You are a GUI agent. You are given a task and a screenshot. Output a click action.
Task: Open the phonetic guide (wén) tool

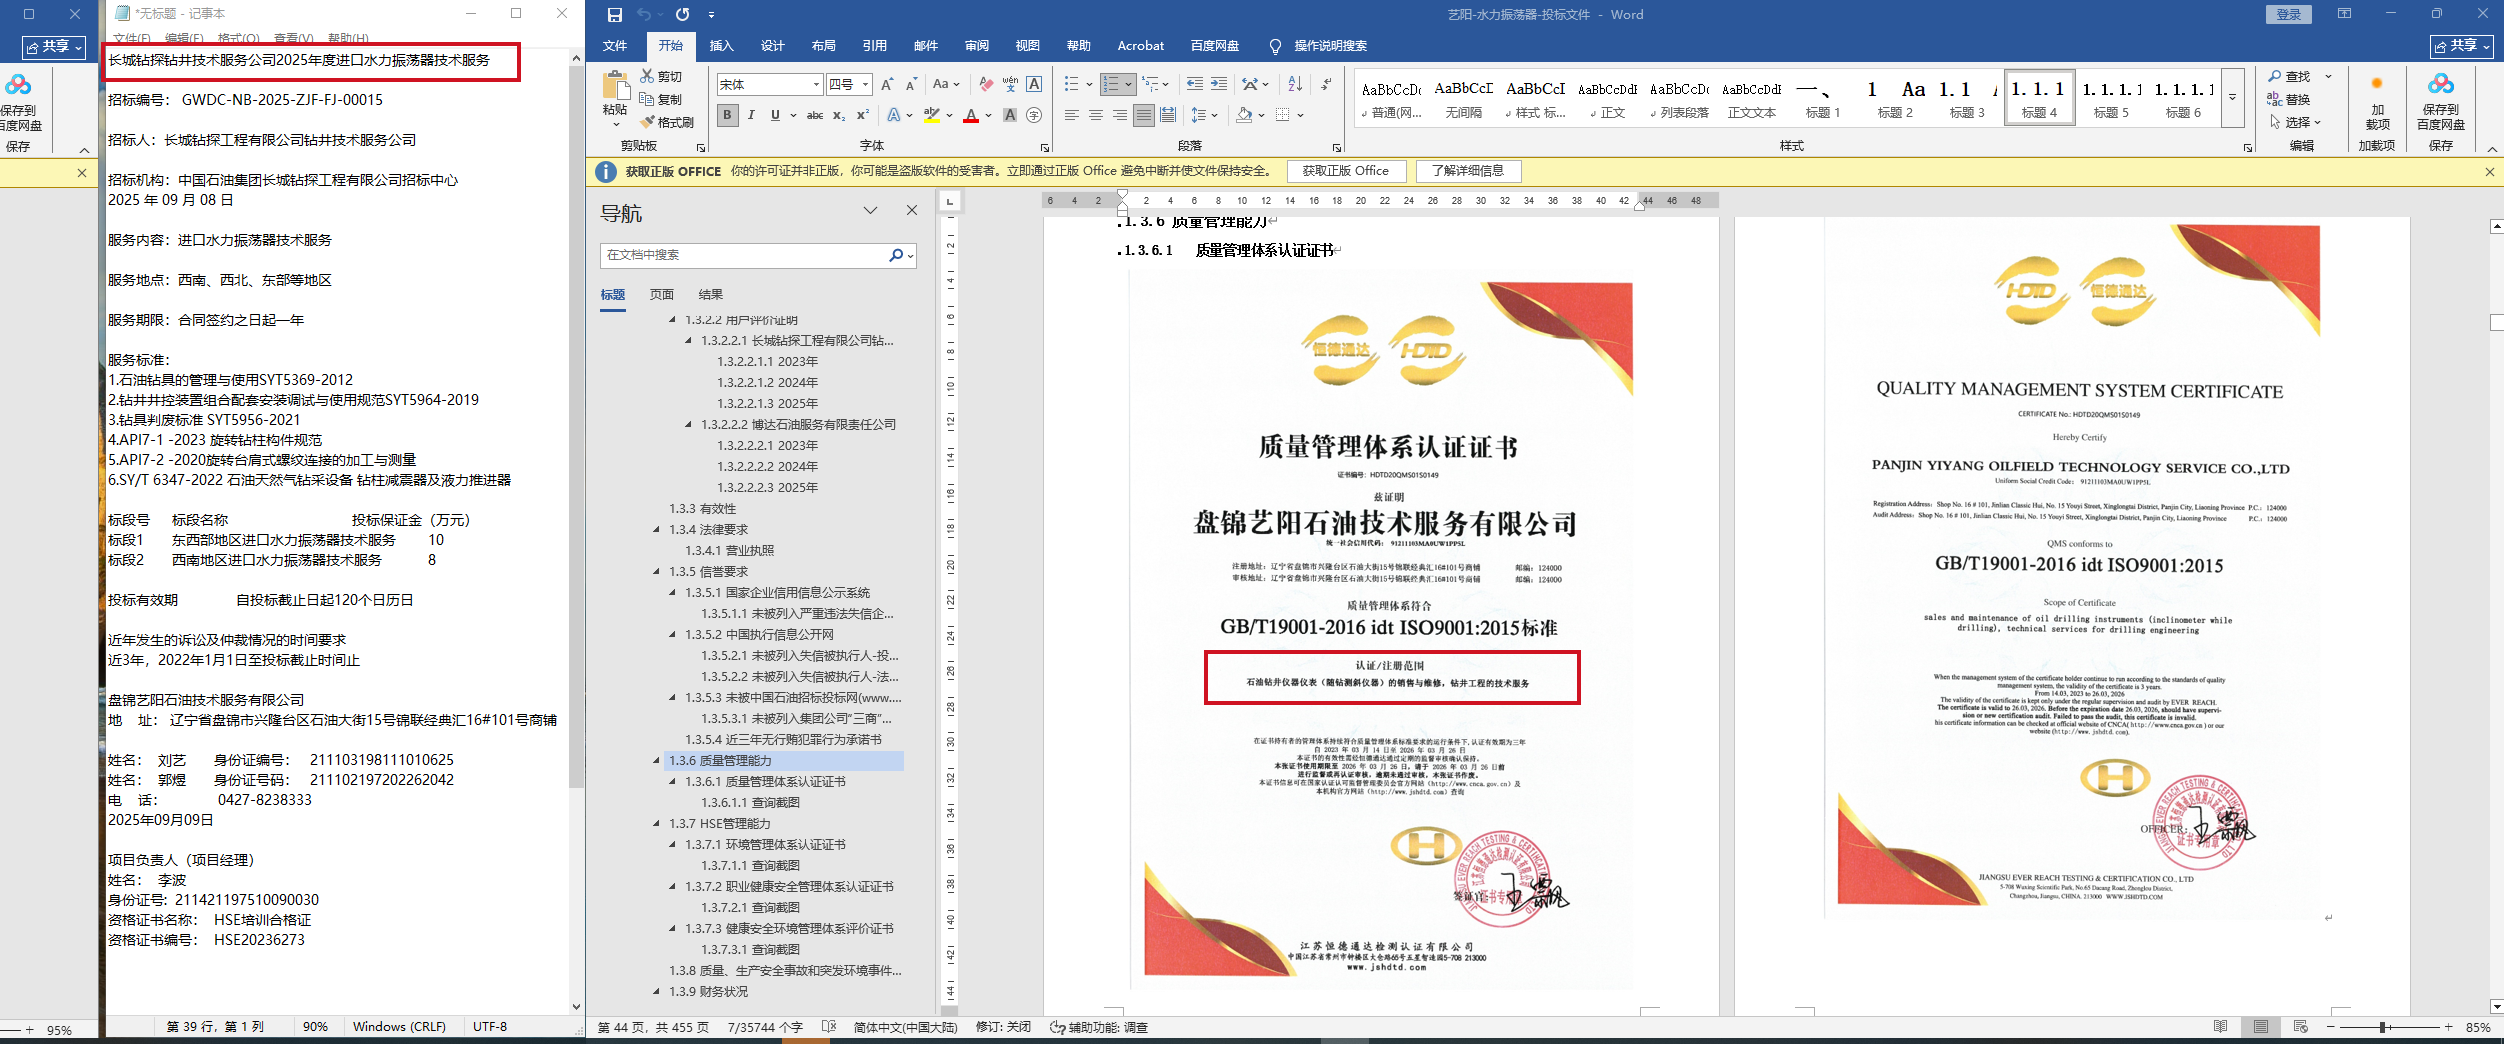click(1010, 85)
